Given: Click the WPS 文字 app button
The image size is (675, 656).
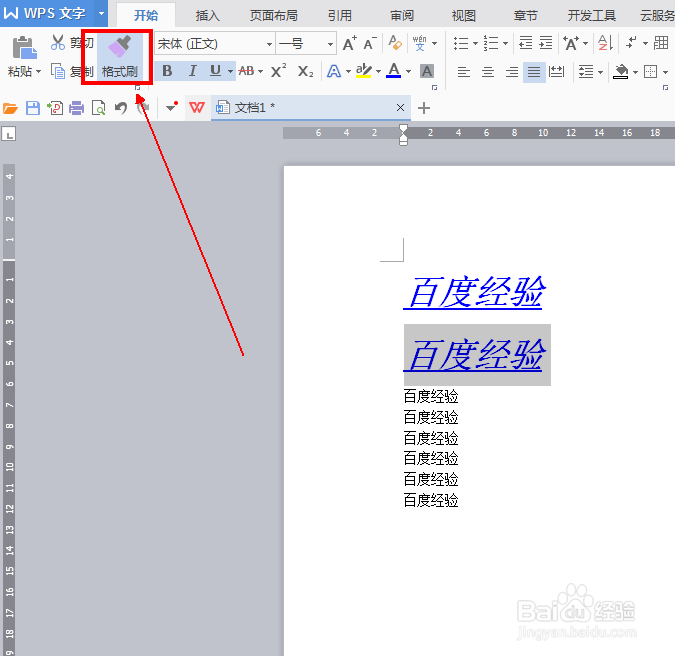Looking at the screenshot, I should pyautogui.click(x=47, y=13).
